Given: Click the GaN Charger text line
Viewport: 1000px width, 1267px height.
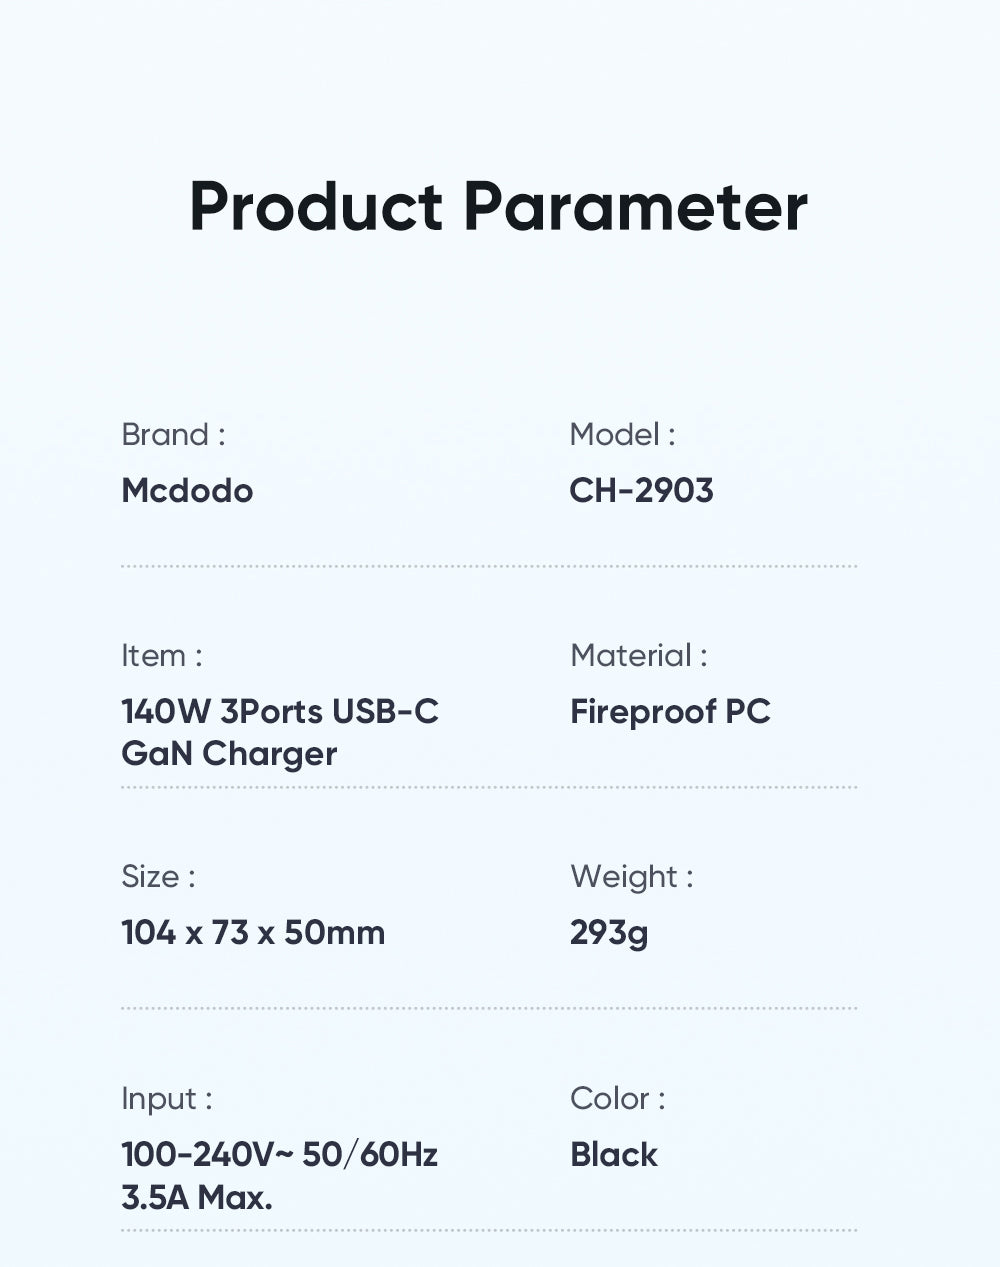Looking at the screenshot, I should click(229, 754).
